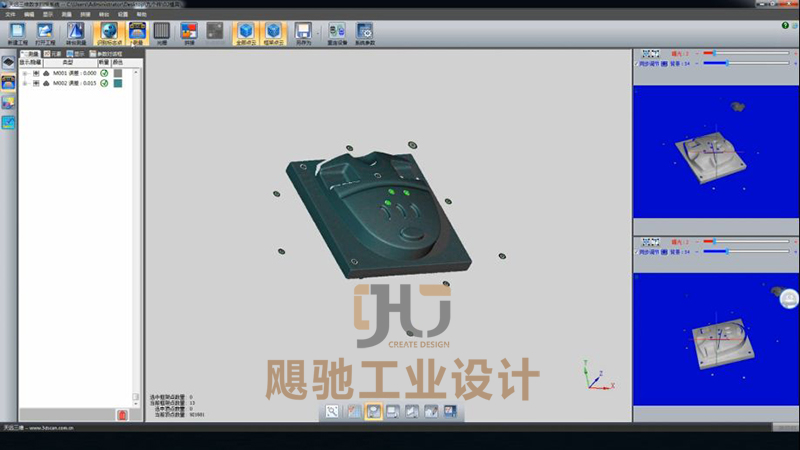Screen dimensions: 800x450
Task: Click the camera pair icon in upper camera panel
Action: 651,53
